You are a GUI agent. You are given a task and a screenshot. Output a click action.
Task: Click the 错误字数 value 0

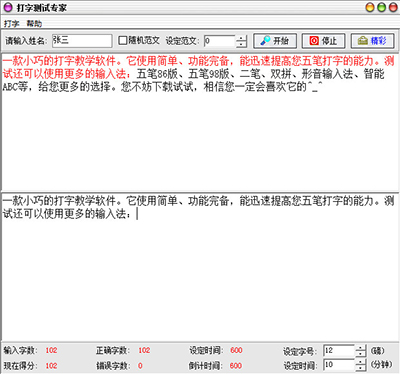(140, 366)
